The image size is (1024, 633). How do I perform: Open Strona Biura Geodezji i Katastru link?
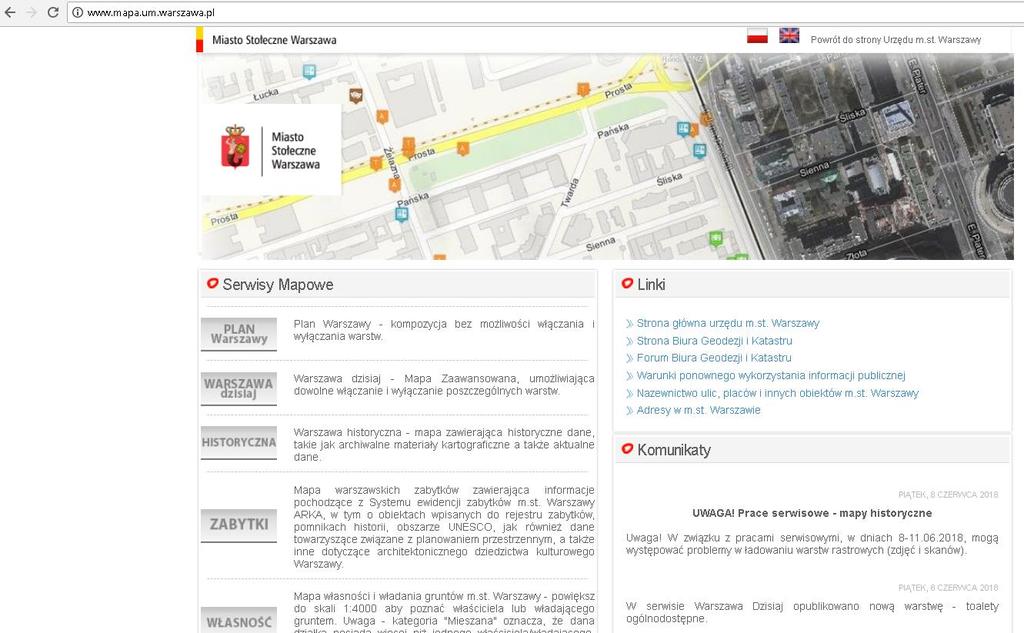coord(714,341)
